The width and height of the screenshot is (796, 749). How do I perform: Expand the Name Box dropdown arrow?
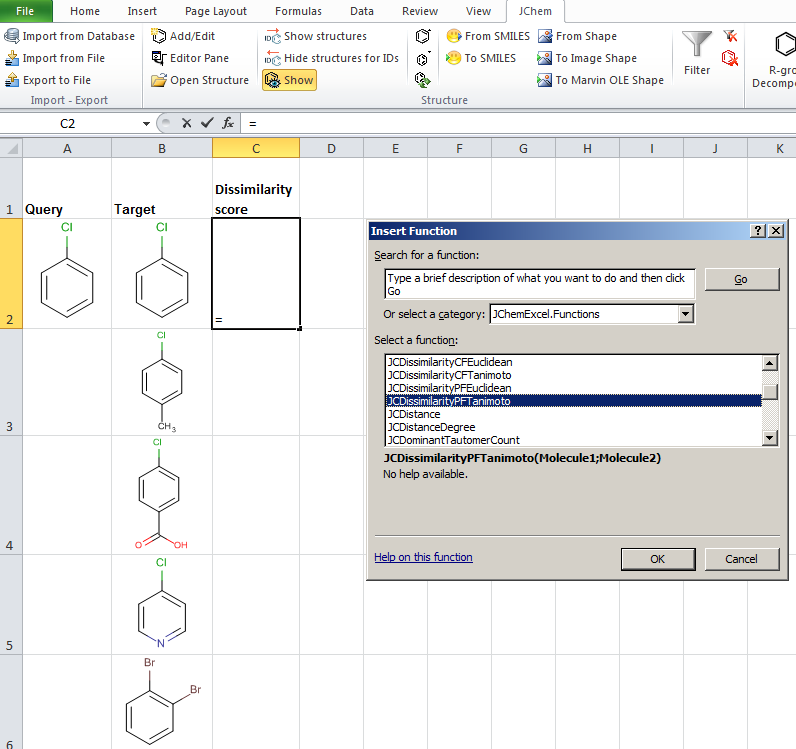tap(148, 123)
